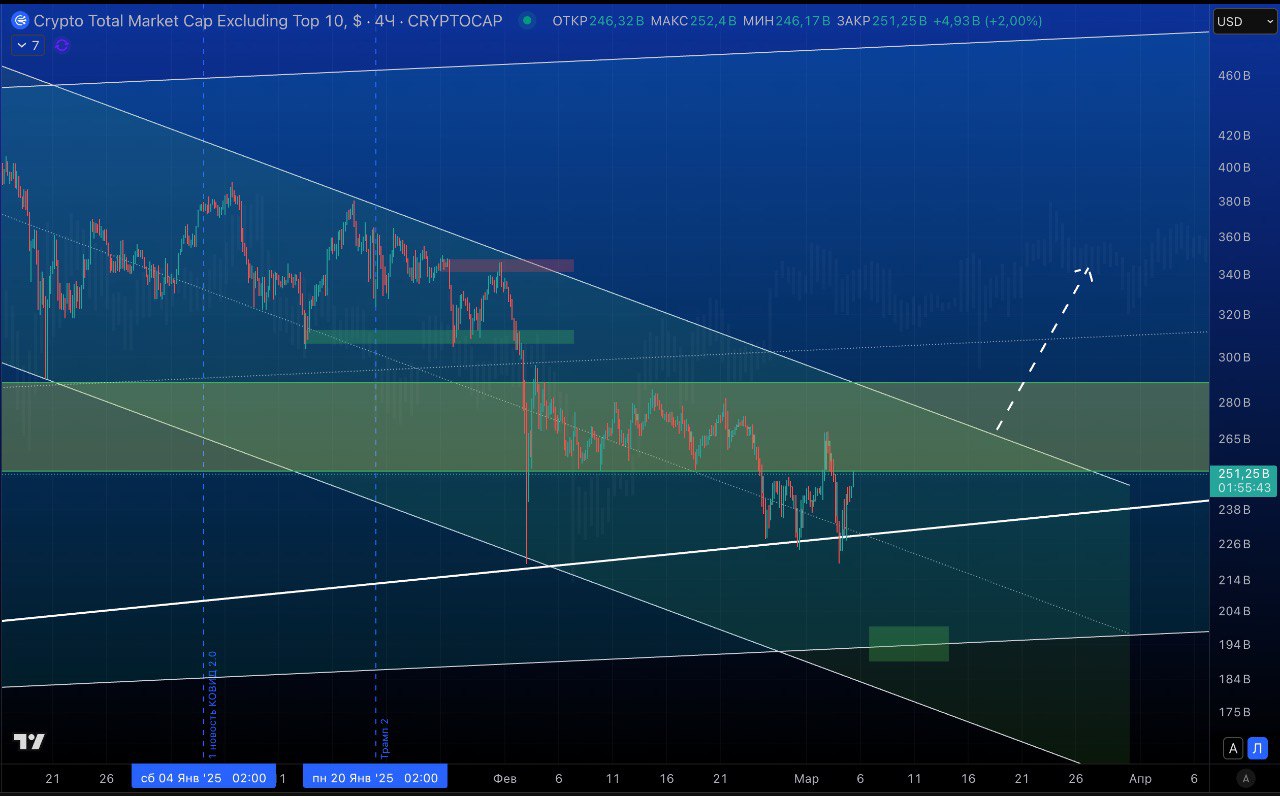Image resolution: width=1280 pixels, height=796 pixels.
Task: Click the 400 B price scale label
Action: coord(1233,167)
